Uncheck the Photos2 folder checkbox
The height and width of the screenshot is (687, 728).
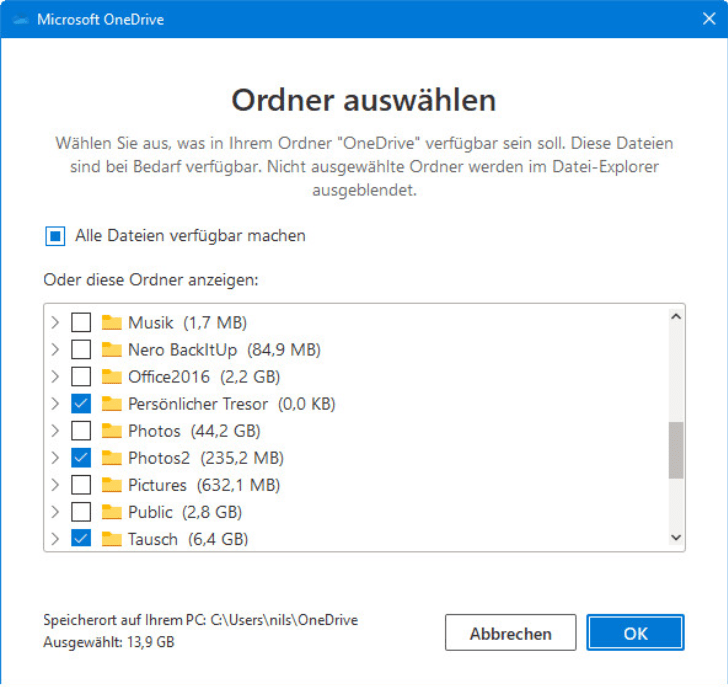pos(81,458)
